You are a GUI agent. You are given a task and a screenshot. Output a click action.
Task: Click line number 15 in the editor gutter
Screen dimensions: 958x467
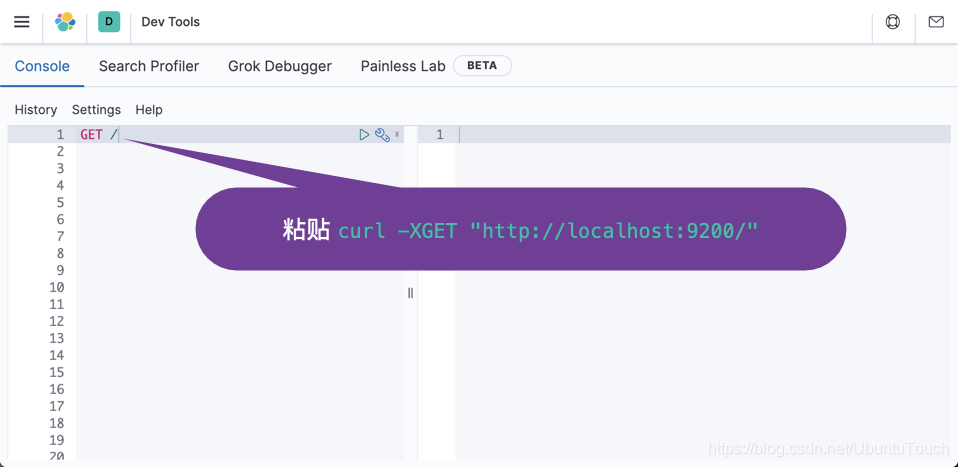tap(57, 372)
